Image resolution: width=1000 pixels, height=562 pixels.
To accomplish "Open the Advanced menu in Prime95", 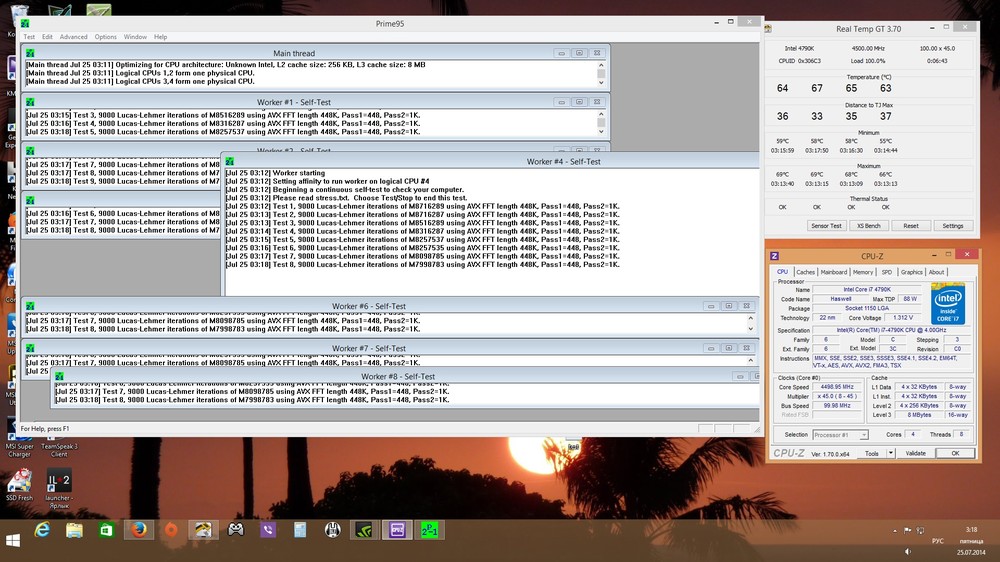I will pyautogui.click(x=73, y=37).
